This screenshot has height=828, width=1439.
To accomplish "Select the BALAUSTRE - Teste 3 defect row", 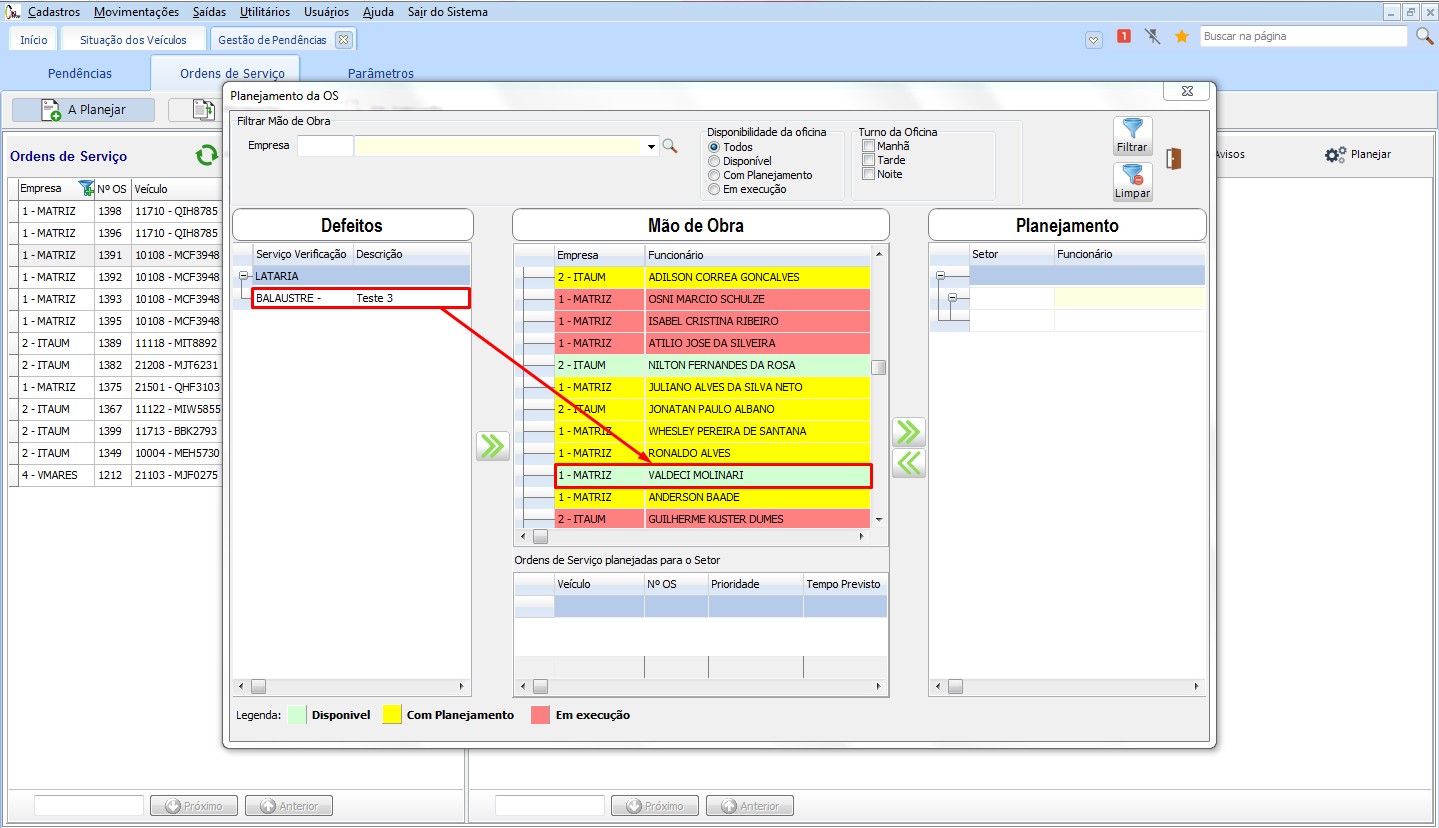I will (x=361, y=298).
